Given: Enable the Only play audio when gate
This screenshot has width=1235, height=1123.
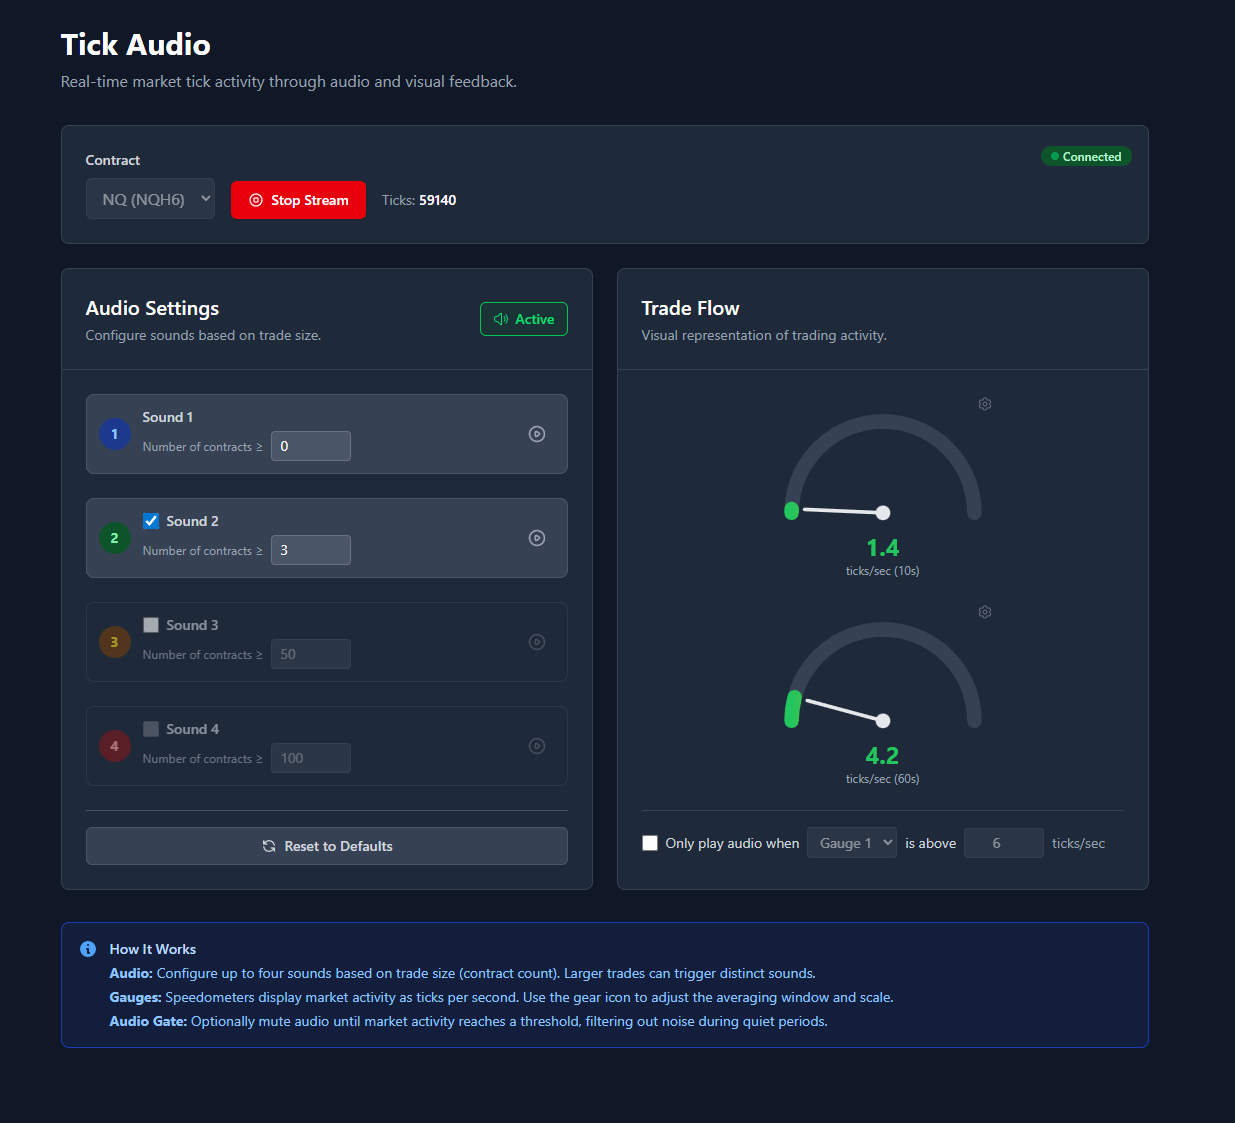Looking at the screenshot, I should 650,843.
